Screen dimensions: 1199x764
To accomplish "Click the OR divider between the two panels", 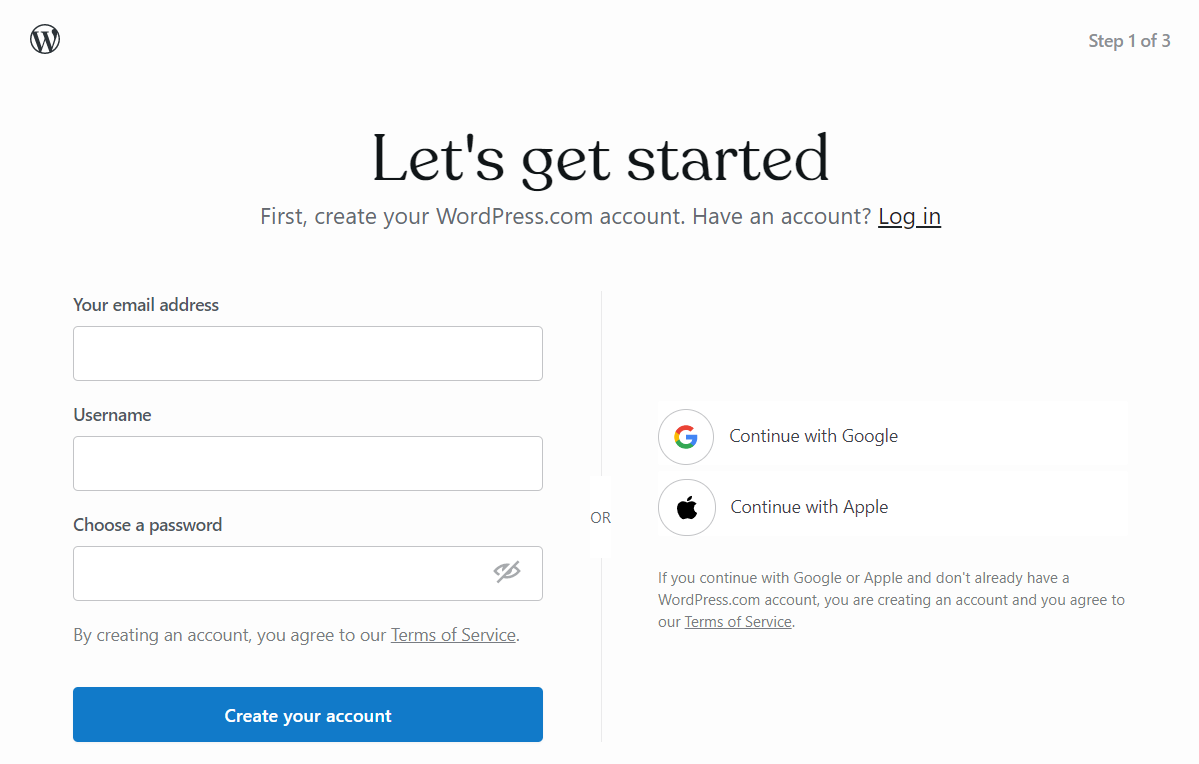I will tap(600, 517).
